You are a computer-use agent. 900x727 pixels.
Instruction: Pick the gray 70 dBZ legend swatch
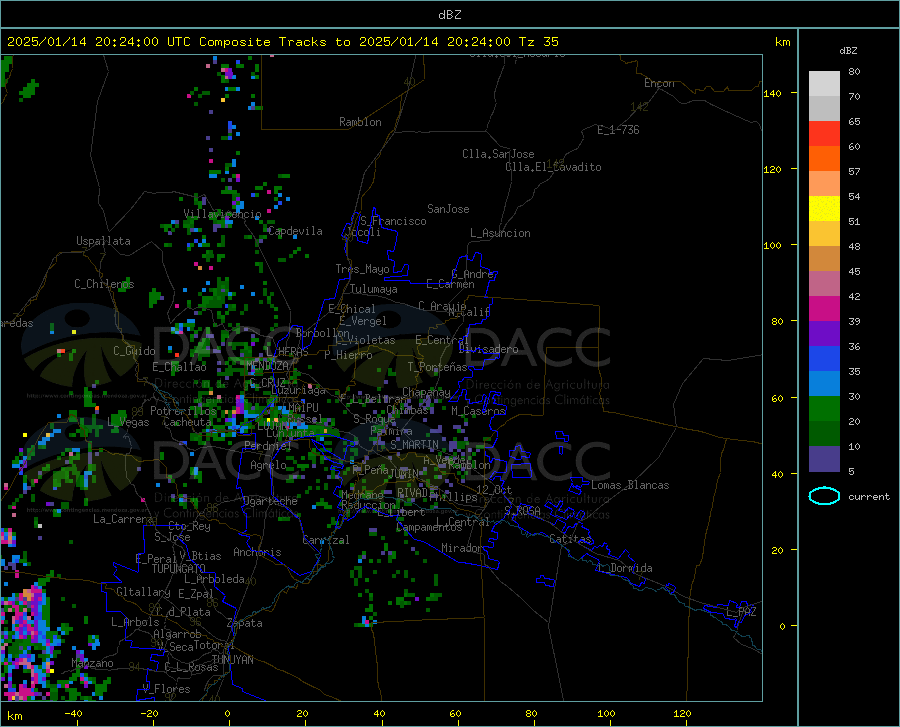[824, 108]
